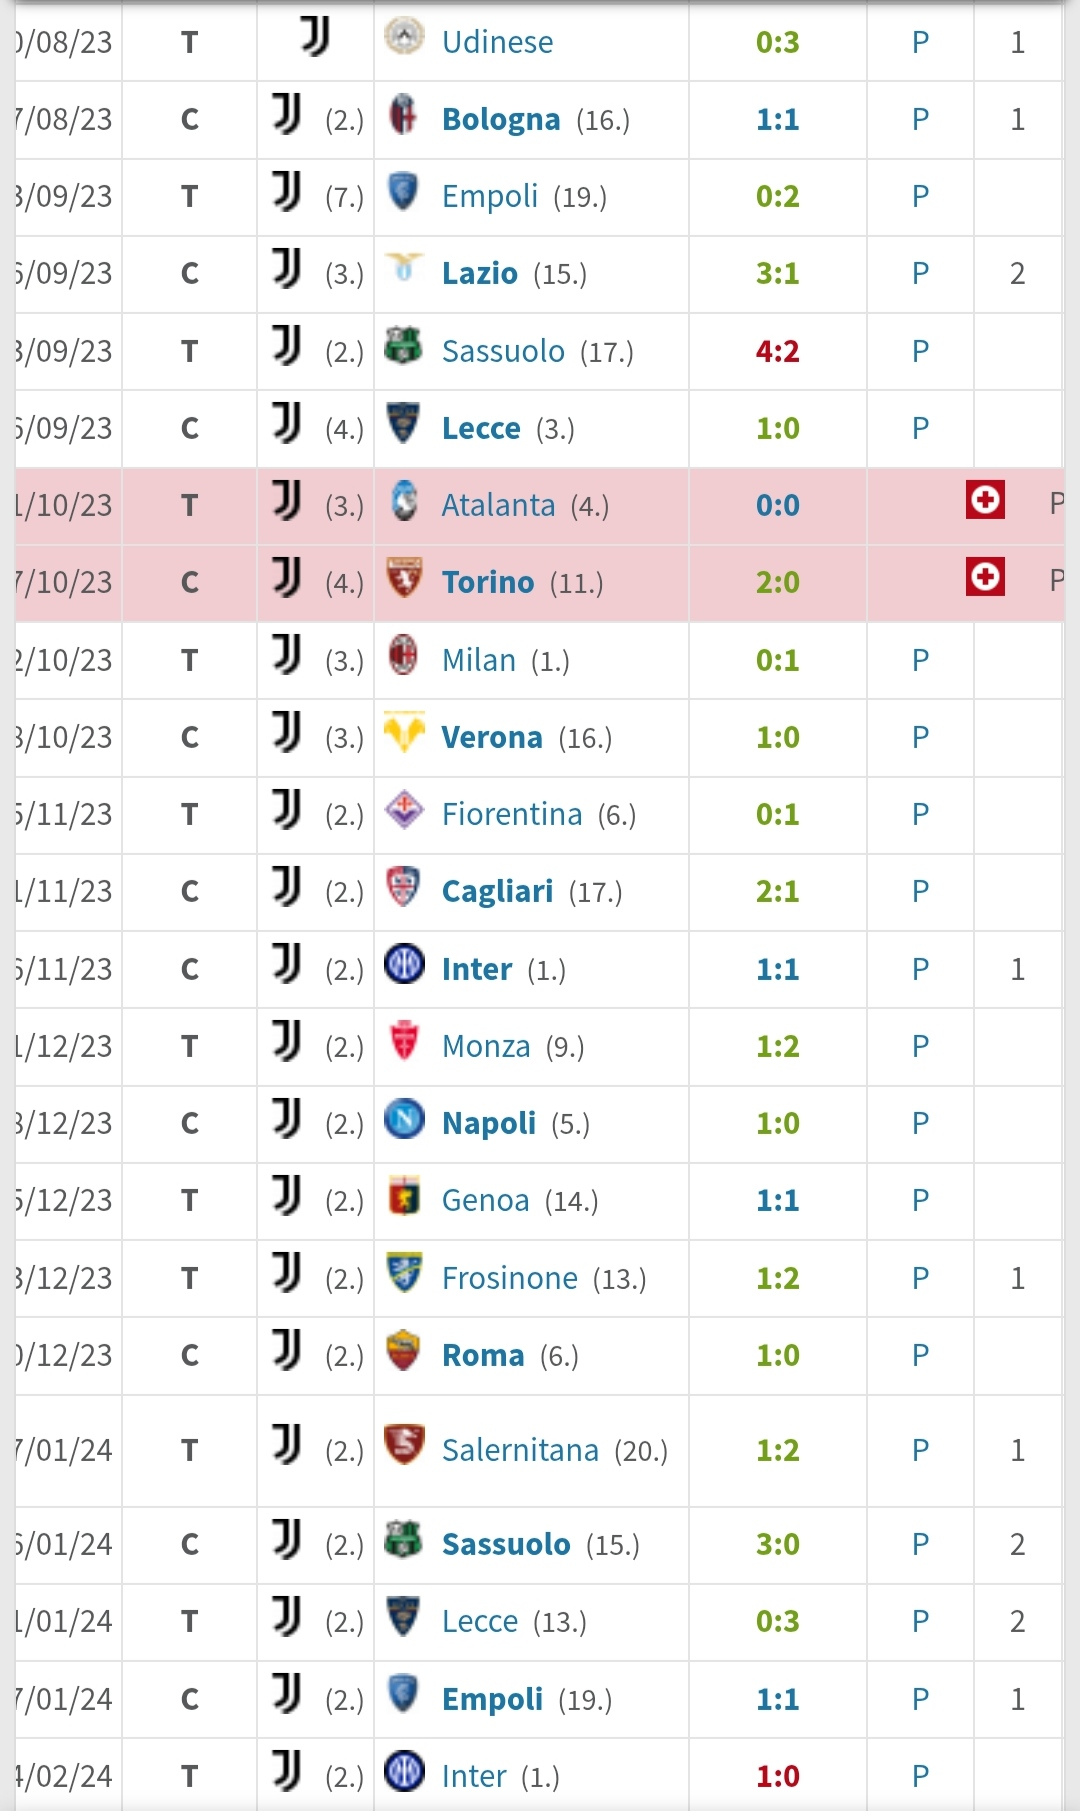Click injury red cross in Torino row
The image size is (1080, 1818).
point(985,577)
